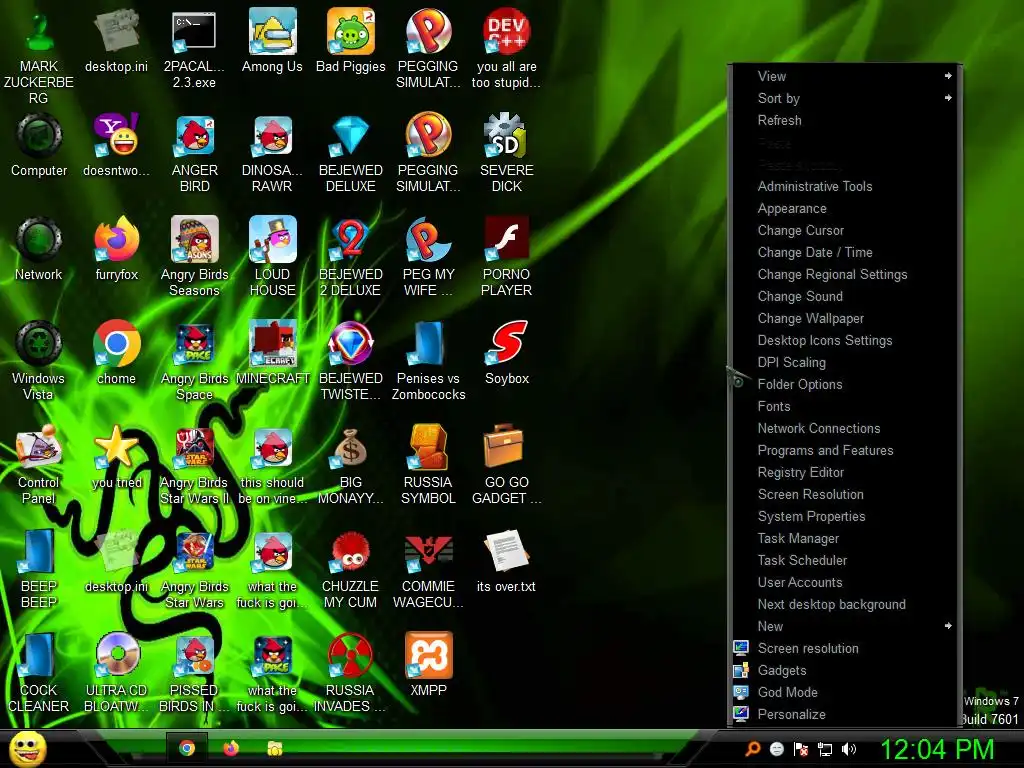Select Folder Options menu entry
Image resolution: width=1024 pixels, height=768 pixels.
coord(844,384)
